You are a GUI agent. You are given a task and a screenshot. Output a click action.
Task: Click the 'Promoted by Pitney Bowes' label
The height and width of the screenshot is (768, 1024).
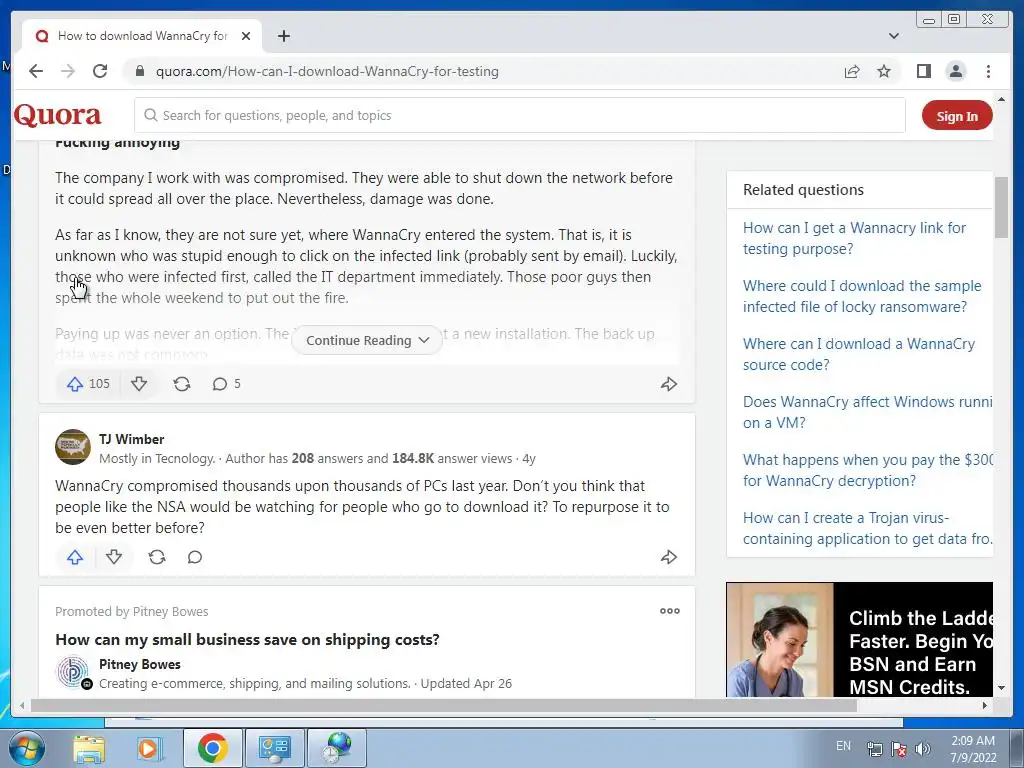(x=131, y=611)
